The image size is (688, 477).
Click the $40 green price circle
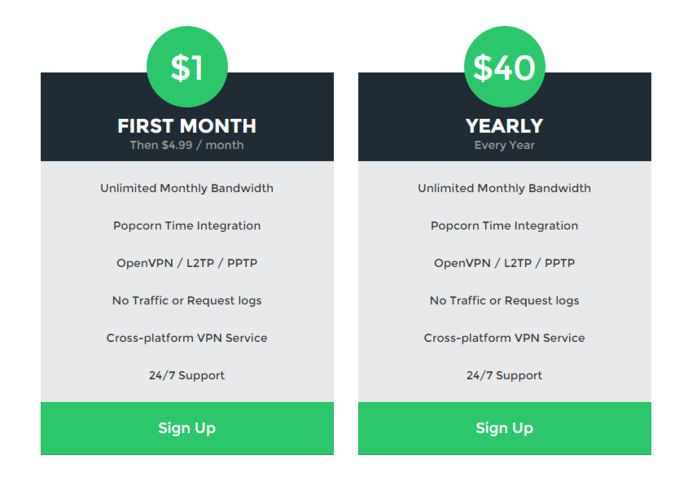coord(505,67)
